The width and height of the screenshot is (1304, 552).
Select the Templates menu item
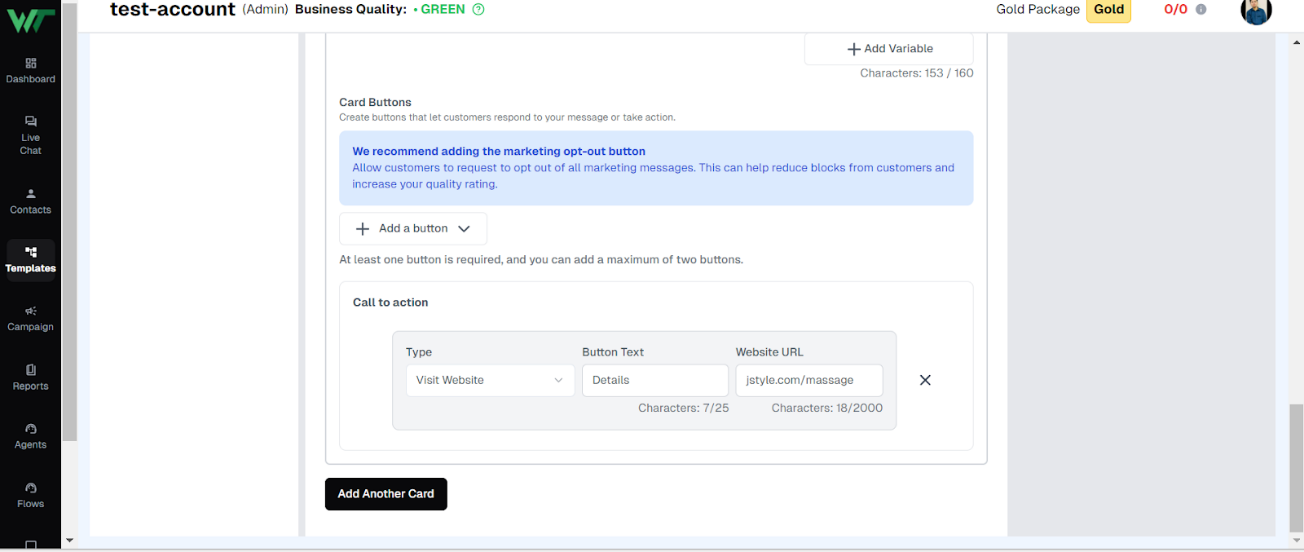tap(30, 260)
